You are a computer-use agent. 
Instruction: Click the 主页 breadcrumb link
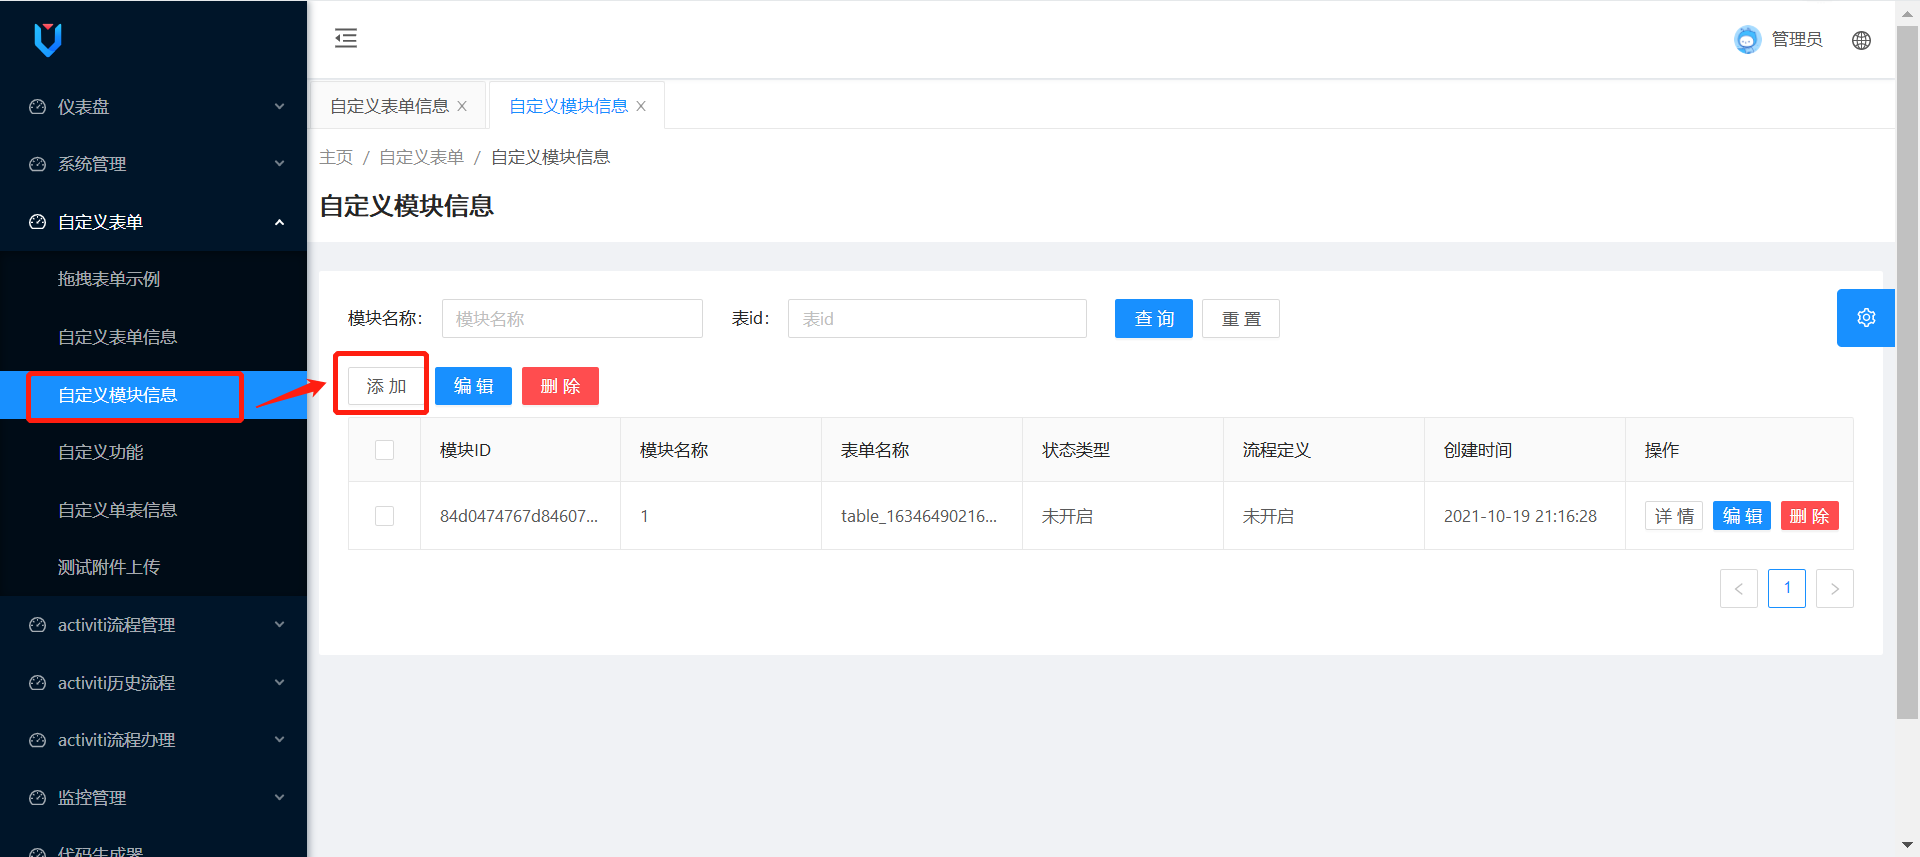click(x=336, y=157)
